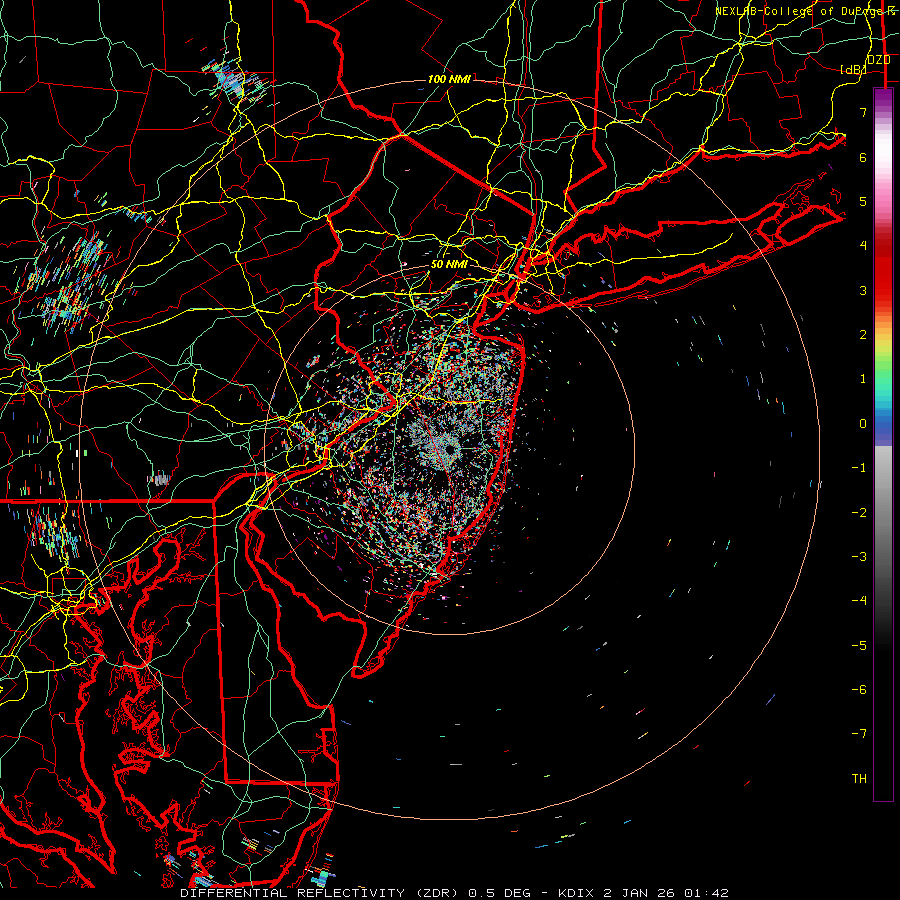This screenshot has width=900, height=900.
Task: Click the red band of the ZDR color bar
Action: 883,267
